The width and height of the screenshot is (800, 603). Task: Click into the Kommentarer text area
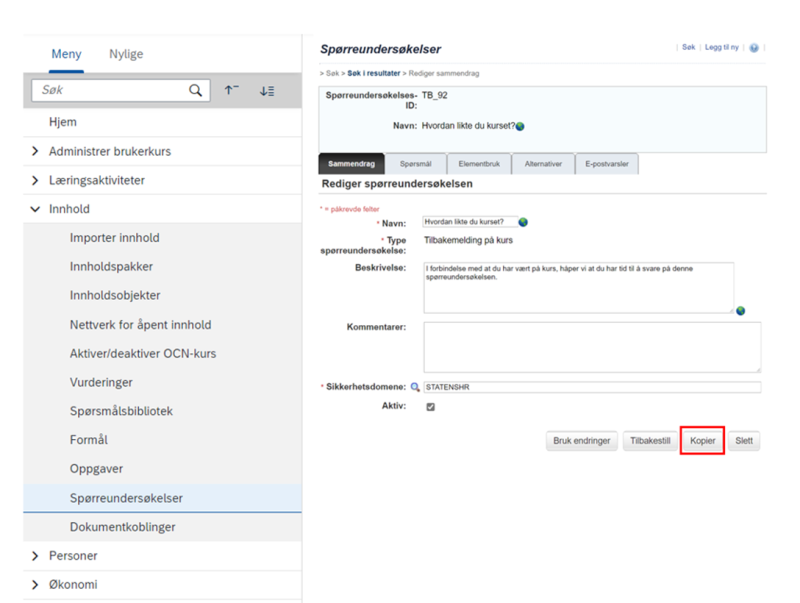click(592, 347)
